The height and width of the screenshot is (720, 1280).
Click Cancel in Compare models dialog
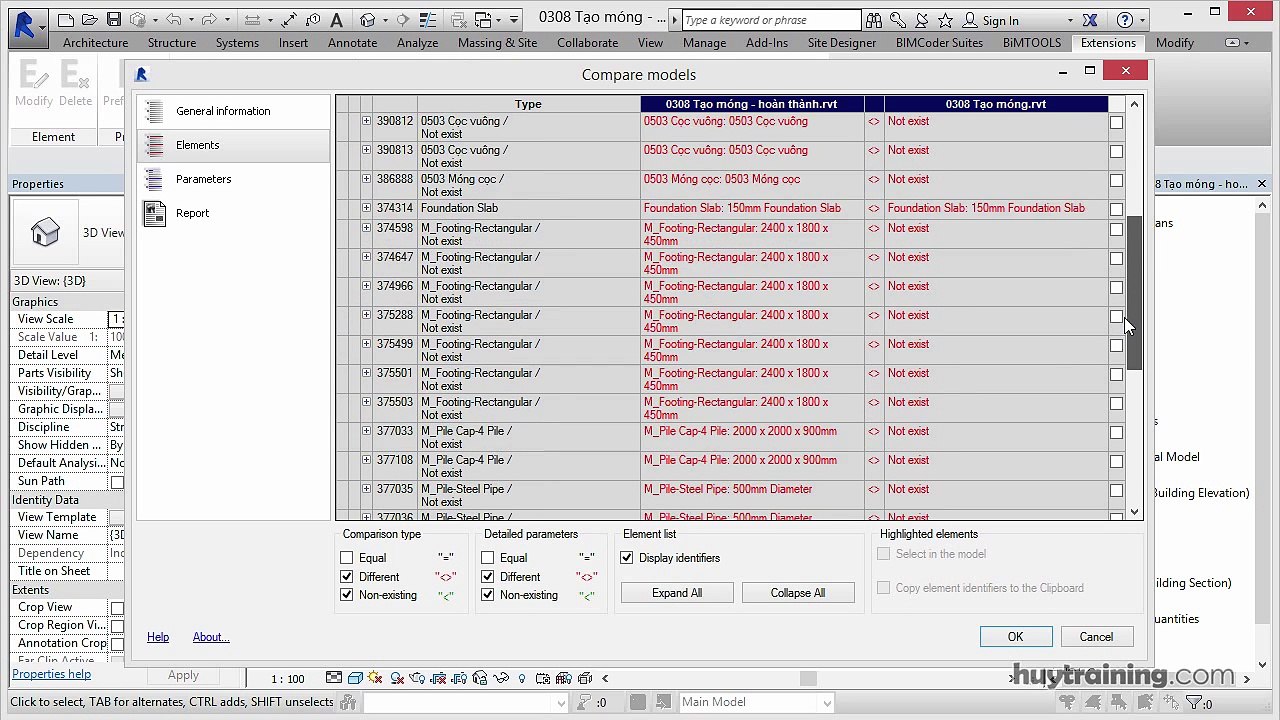[x=1096, y=637]
